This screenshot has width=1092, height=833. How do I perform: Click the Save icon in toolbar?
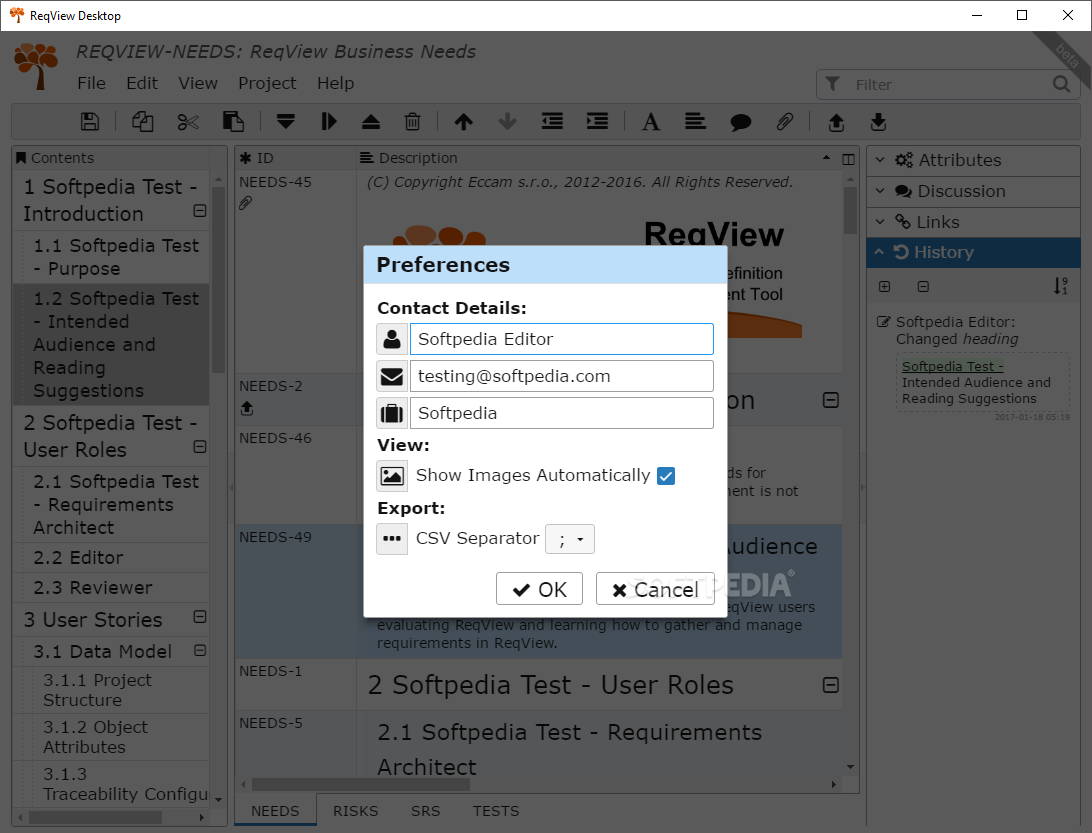(x=90, y=122)
